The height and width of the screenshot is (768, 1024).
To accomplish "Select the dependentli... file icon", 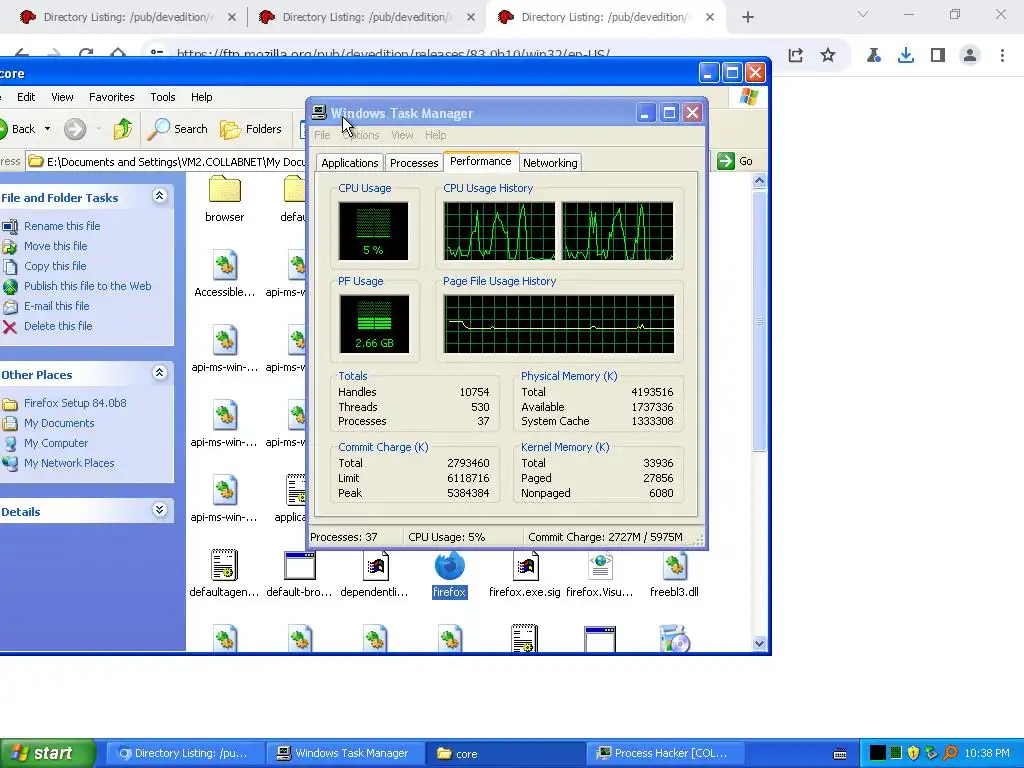I will (375, 567).
